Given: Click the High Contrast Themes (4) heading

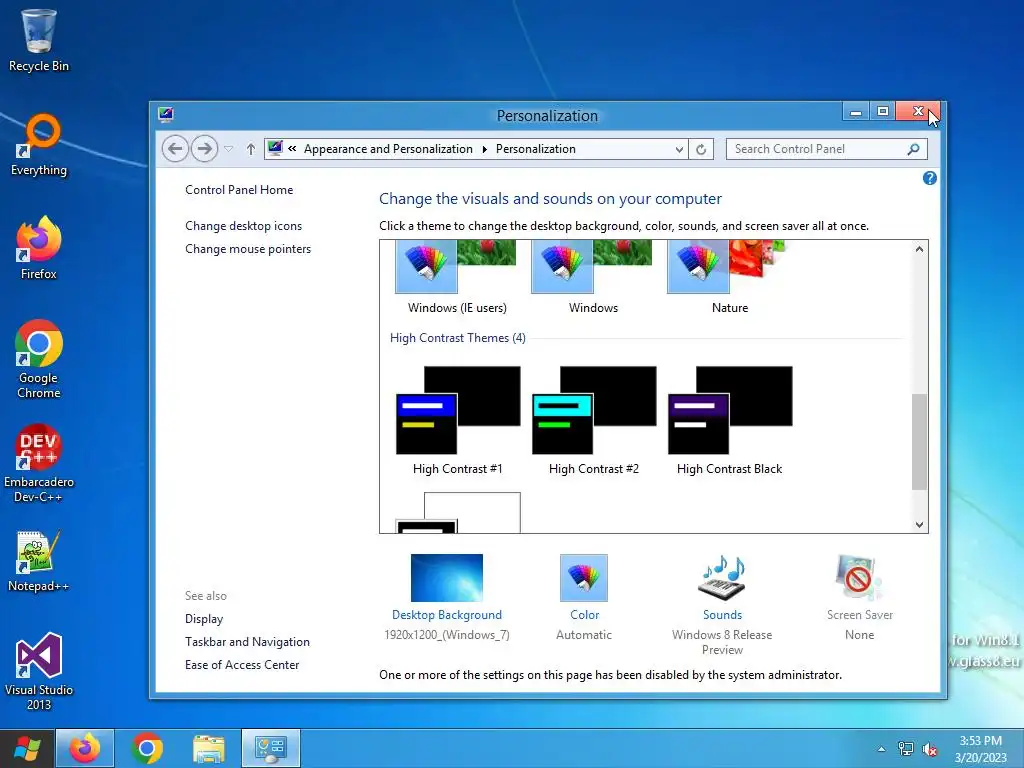Looking at the screenshot, I should coord(457,338).
